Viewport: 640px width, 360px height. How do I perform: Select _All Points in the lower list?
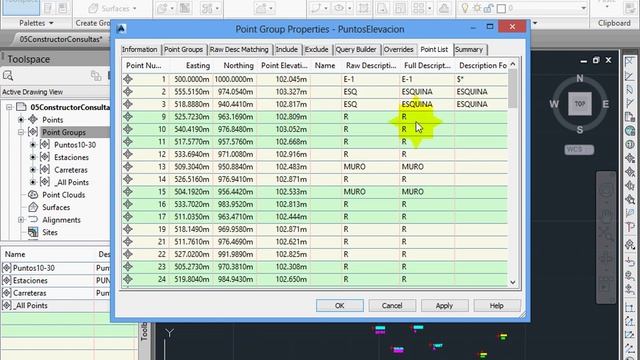(x=30, y=306)
